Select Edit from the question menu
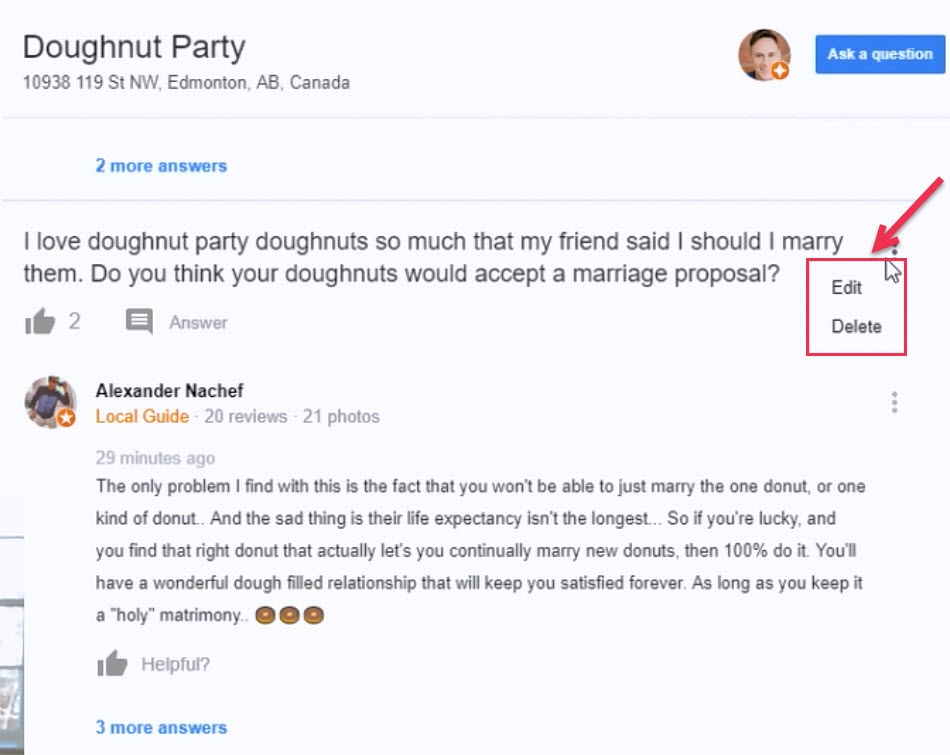950x755 pixels. point(846,288)
